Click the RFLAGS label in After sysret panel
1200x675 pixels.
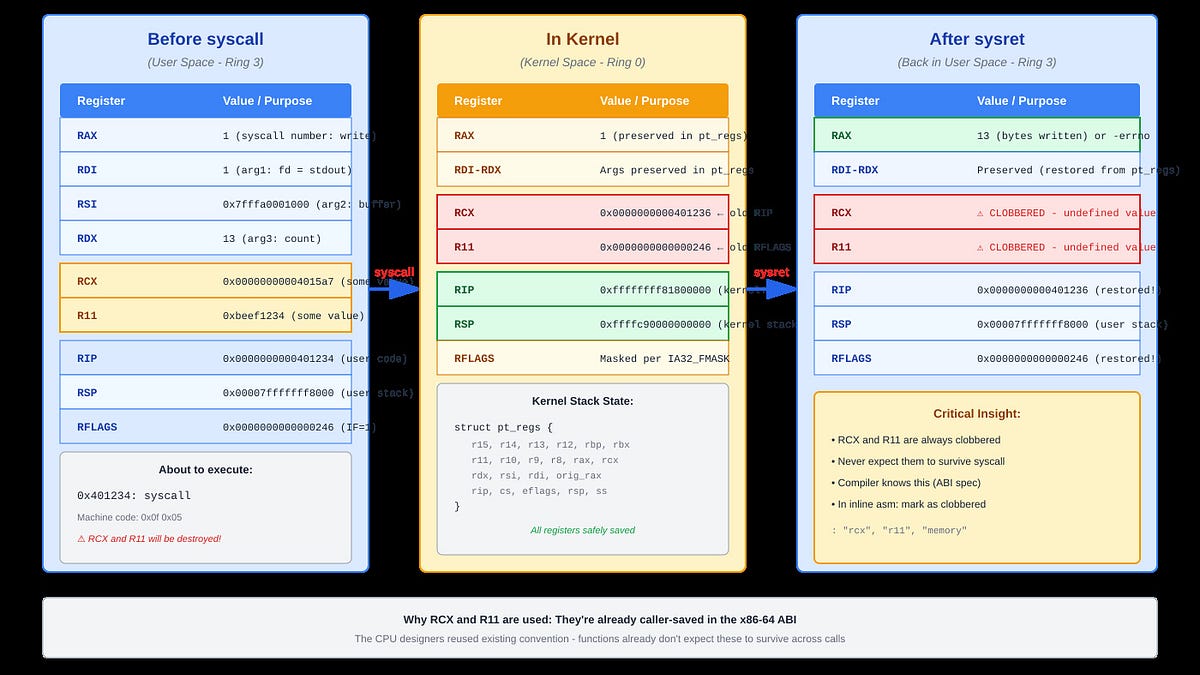coord(851,359)
